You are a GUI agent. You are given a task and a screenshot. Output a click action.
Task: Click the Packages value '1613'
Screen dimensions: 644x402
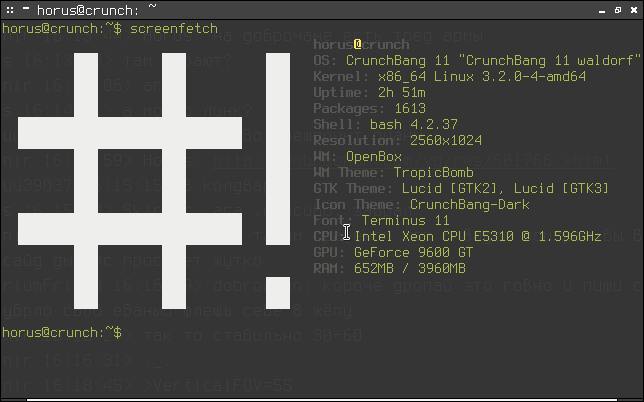coord(410,108)
